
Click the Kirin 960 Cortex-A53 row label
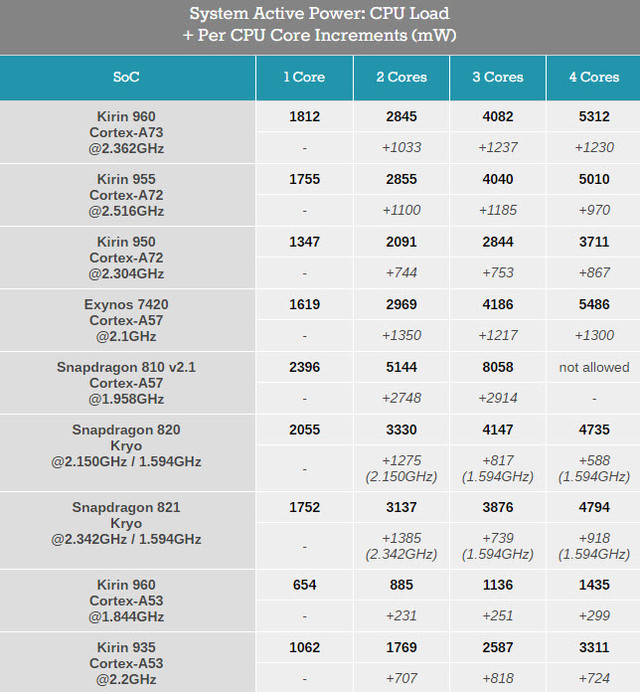click(x=127, y=601)
